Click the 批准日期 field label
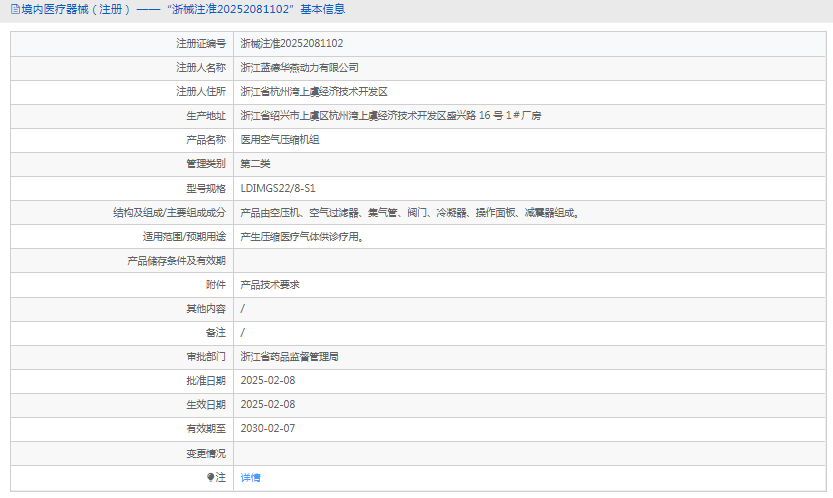 pyautogui.click(x=206, y=381)
